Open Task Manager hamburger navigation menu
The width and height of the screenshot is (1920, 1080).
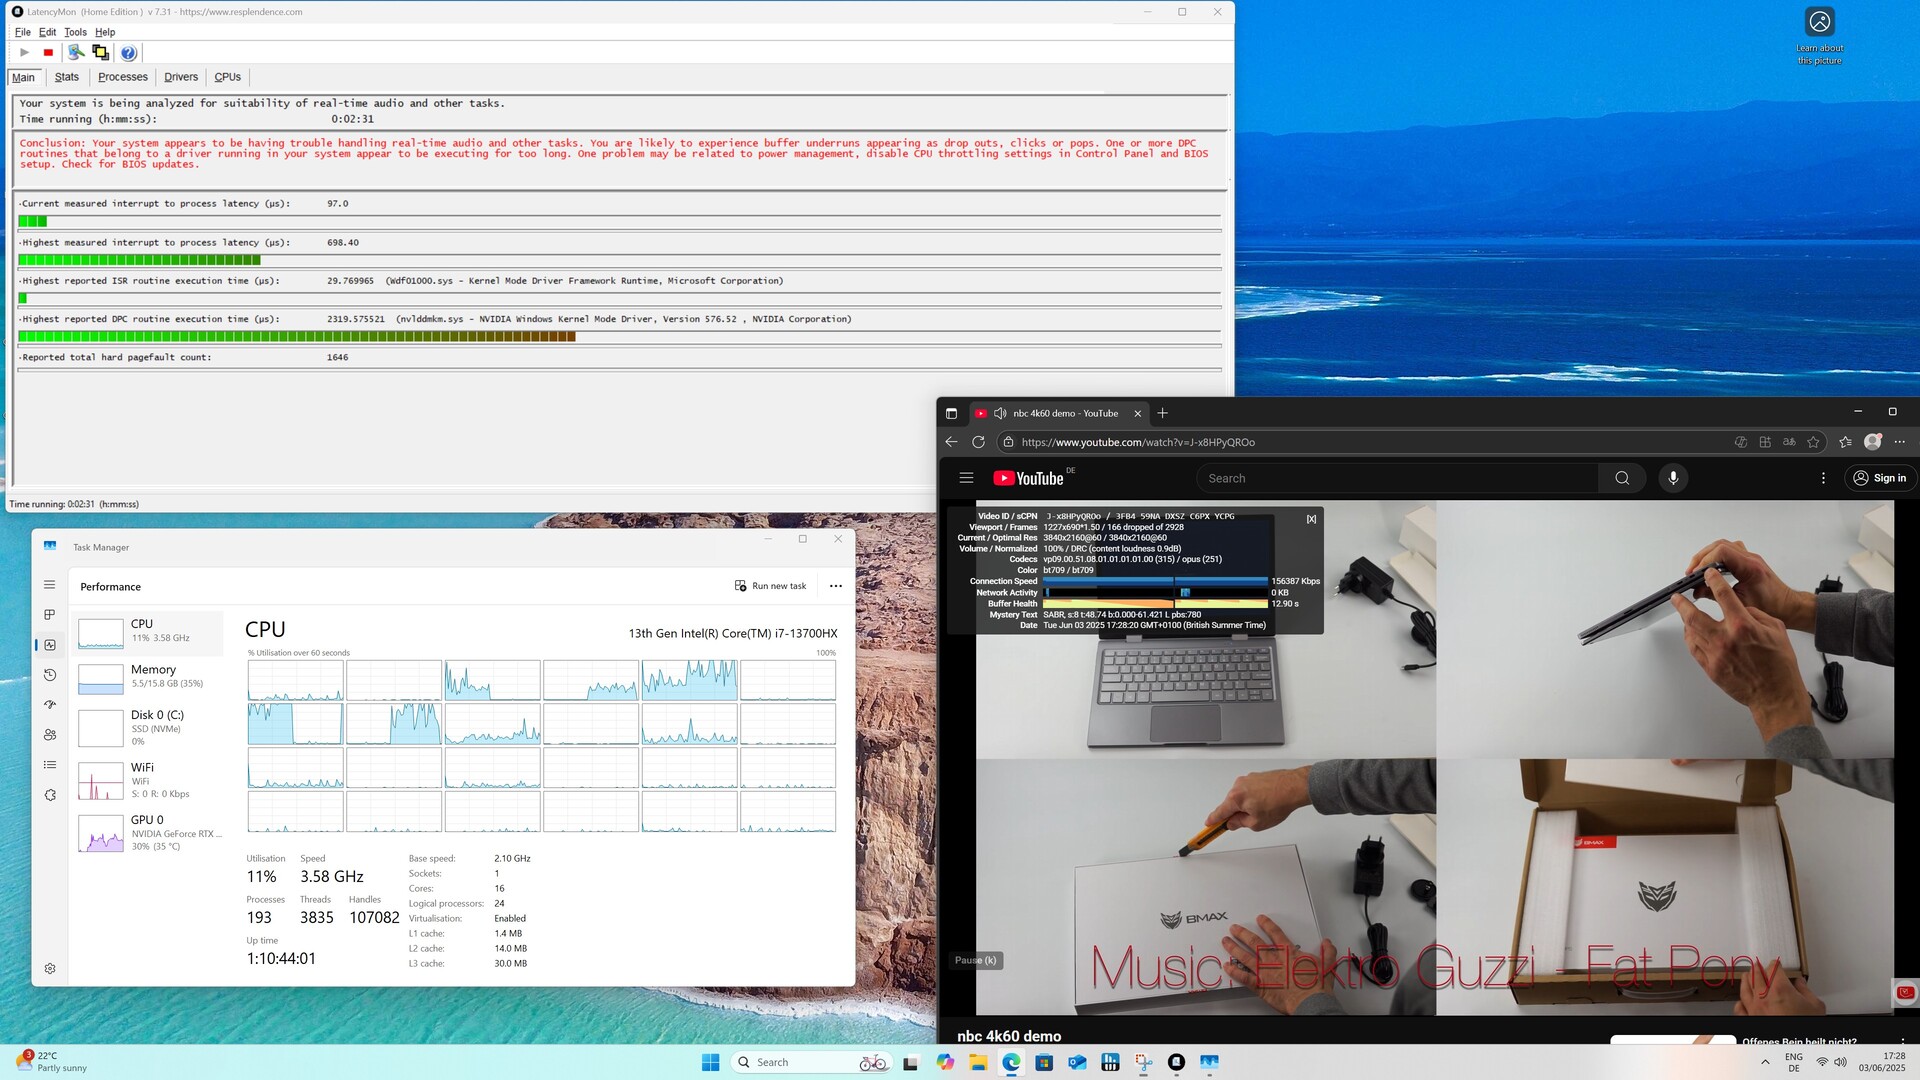pyautogui.click(x=49, y=585)
